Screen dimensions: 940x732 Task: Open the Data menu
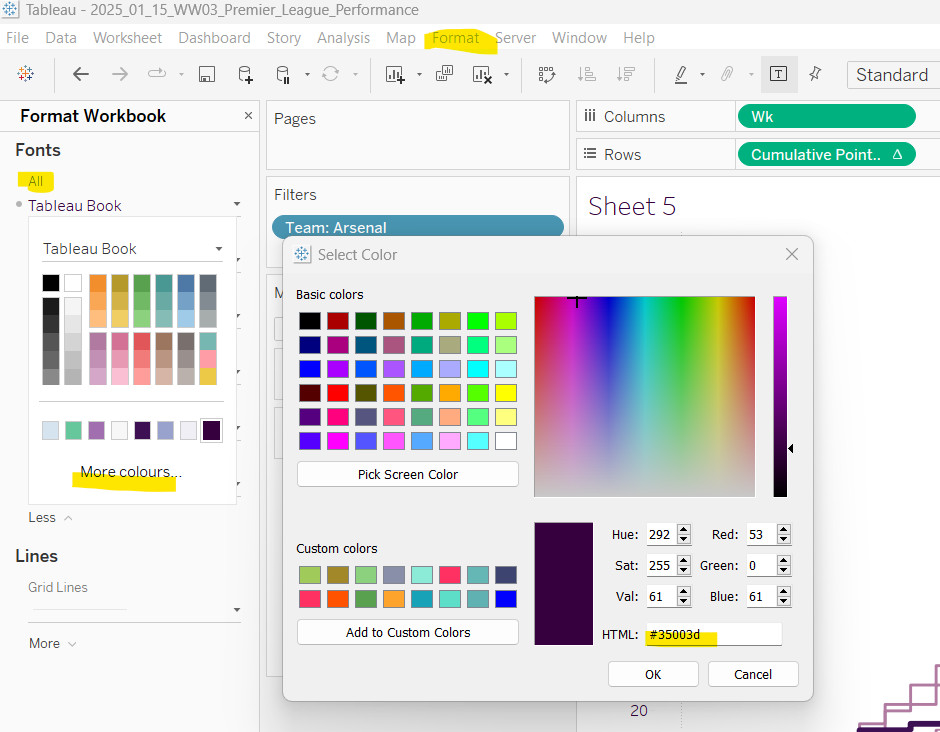61,38
